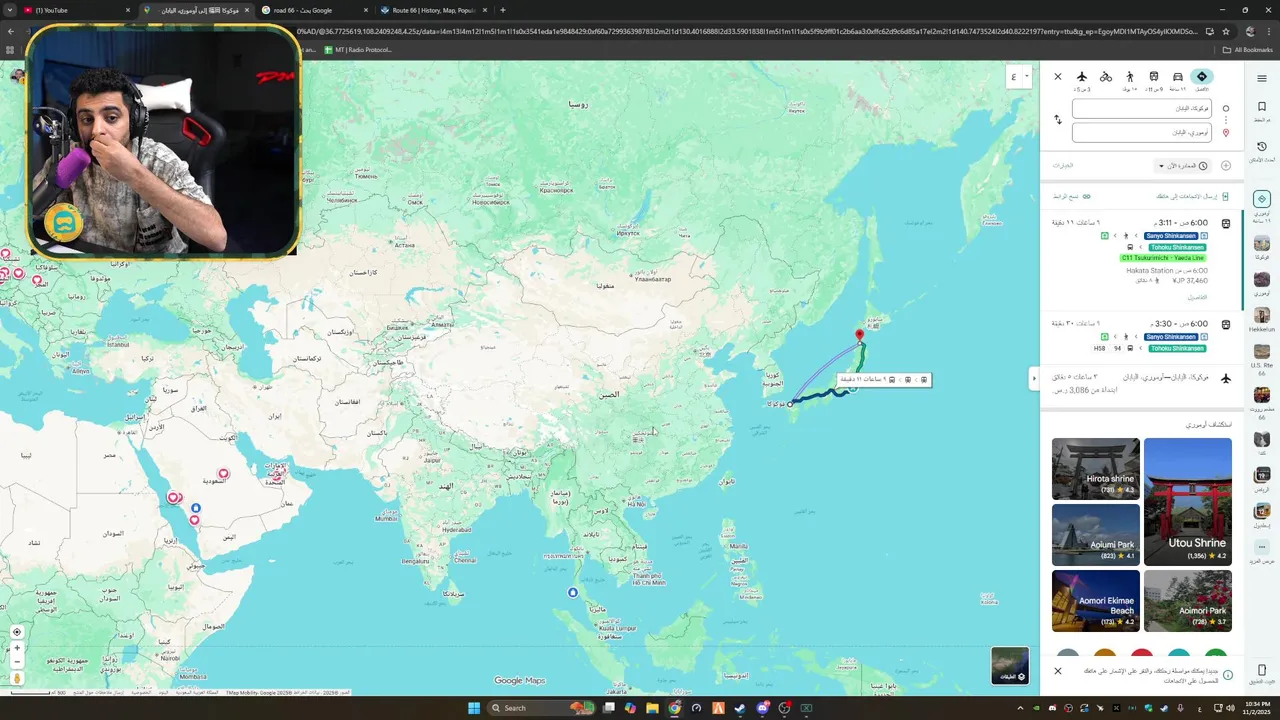This screenshot has width=1280, height=720.
Task: Switch to the road 66 Google search tab
Action: (315, 10)
